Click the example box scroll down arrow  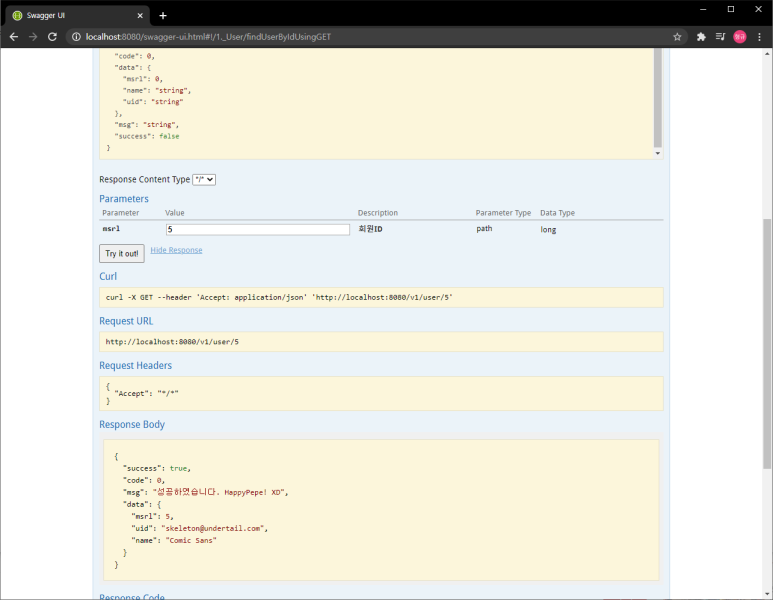[x=658, y=153]
